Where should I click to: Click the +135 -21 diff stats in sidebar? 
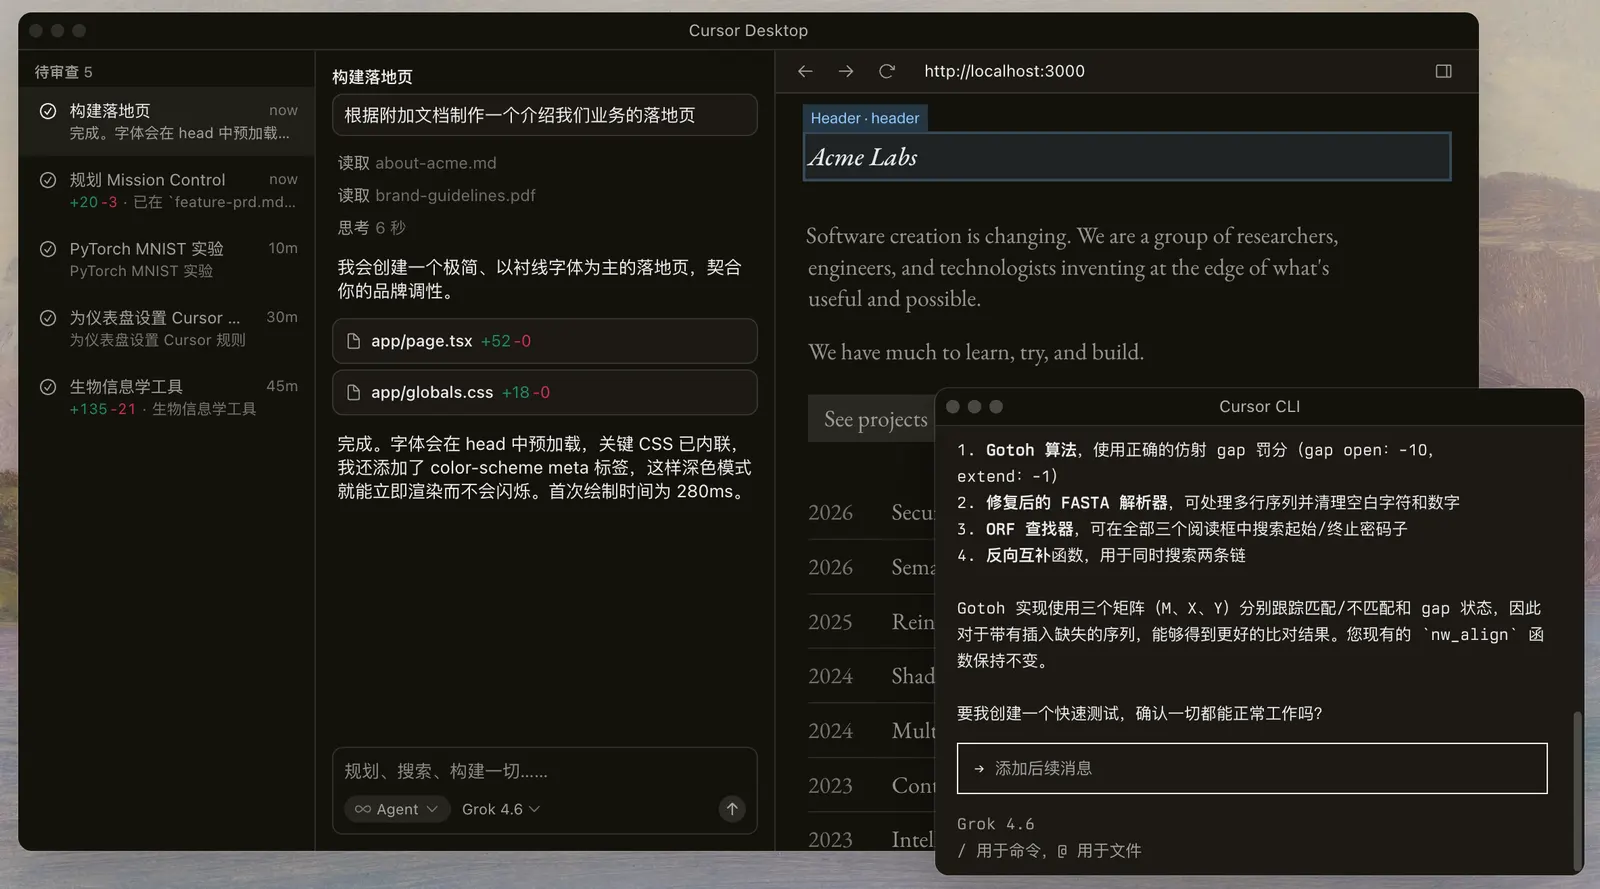pyautogui.click(x=103, y=409)
